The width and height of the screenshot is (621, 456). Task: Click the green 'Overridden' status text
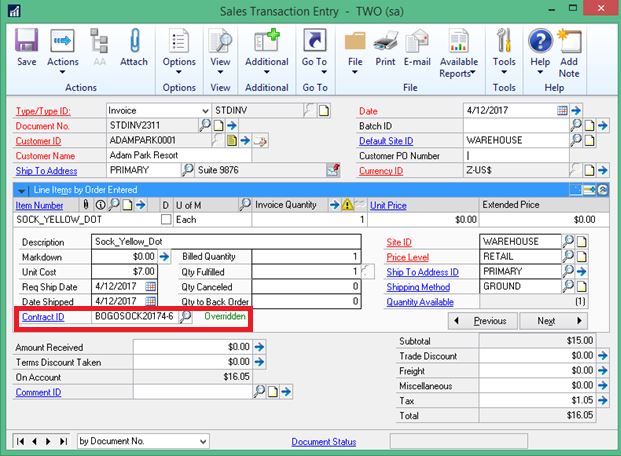point(225,316)
